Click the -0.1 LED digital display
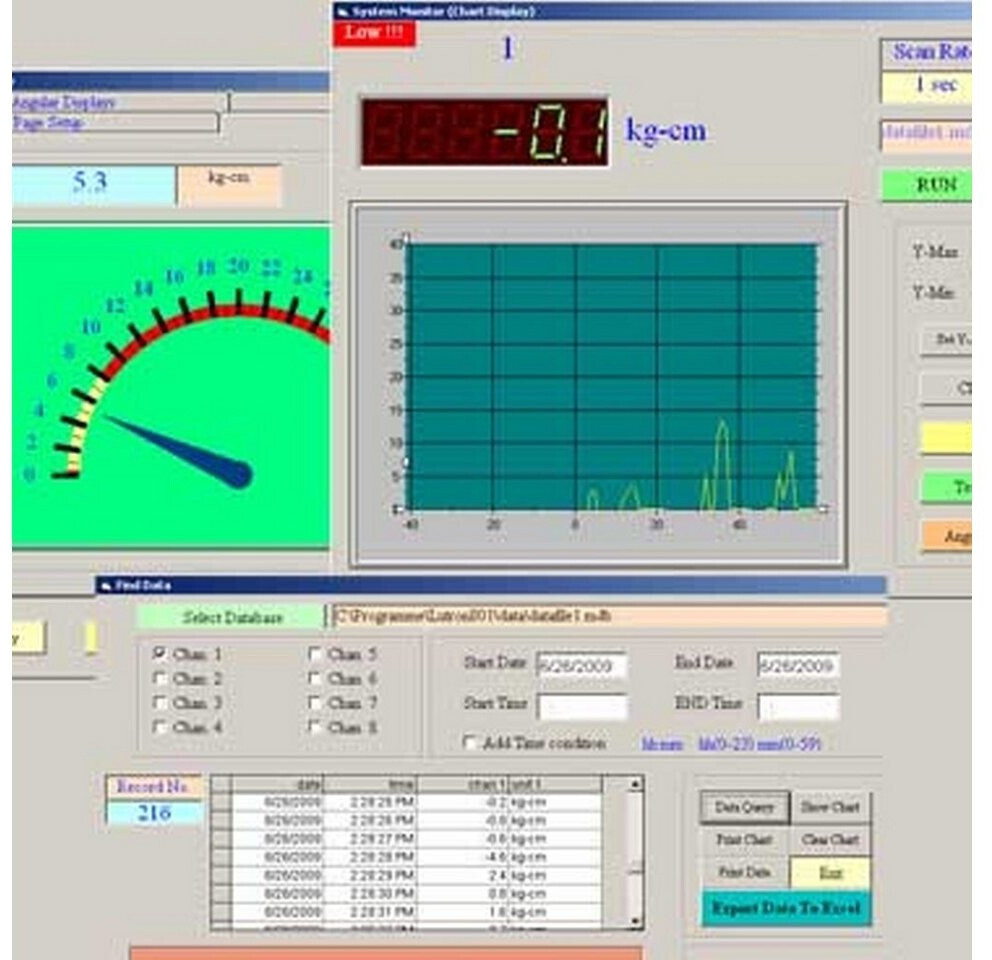 pyautogui.click(x=485, y=132)
